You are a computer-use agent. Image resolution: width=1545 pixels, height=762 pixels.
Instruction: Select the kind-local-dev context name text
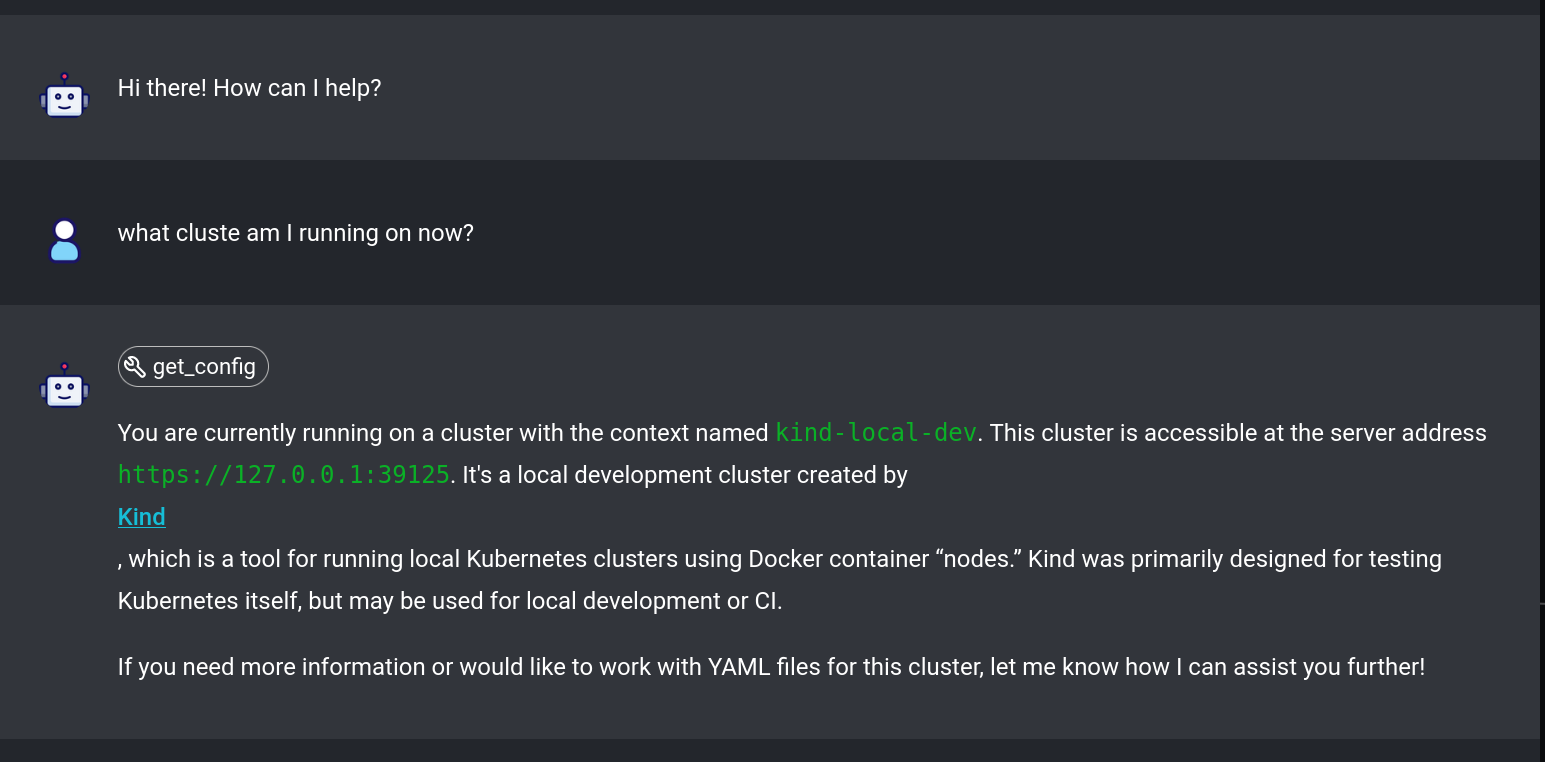[x=875, y=432]
